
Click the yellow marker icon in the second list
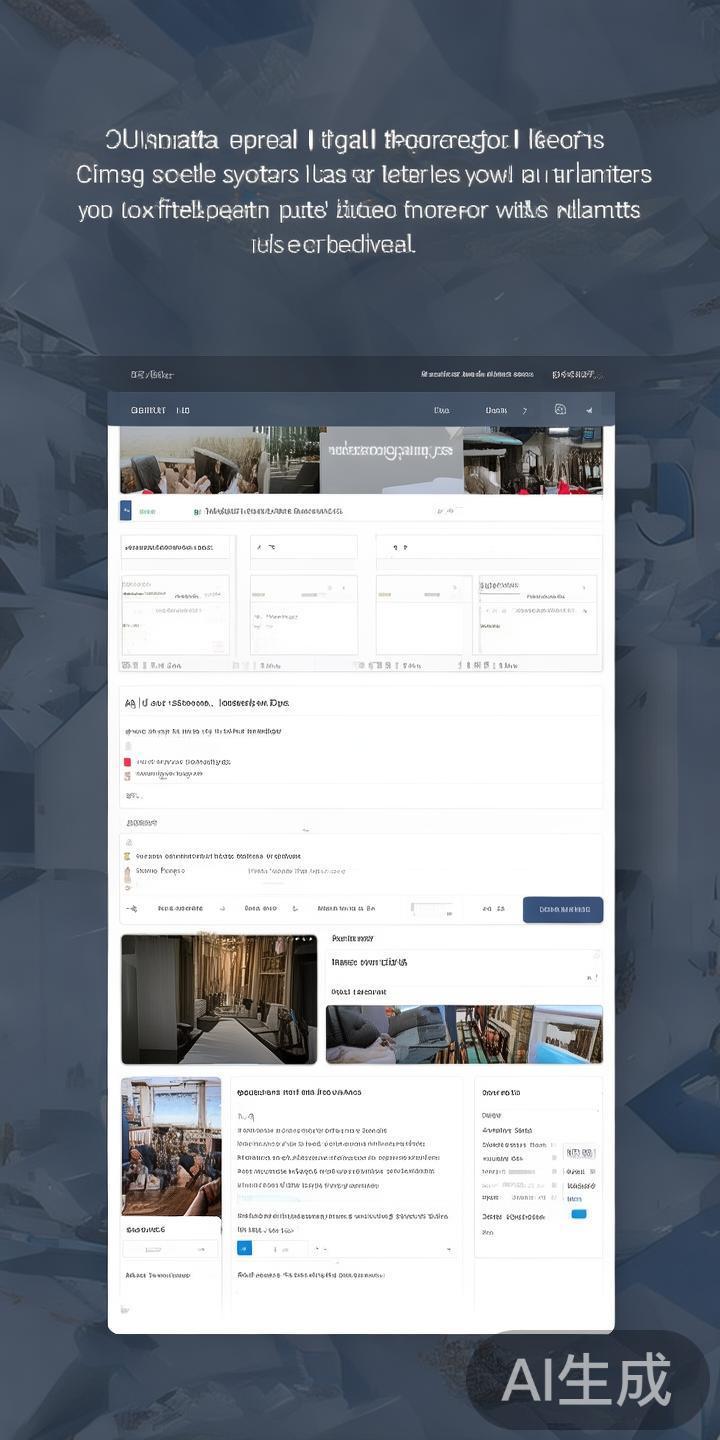127,856
